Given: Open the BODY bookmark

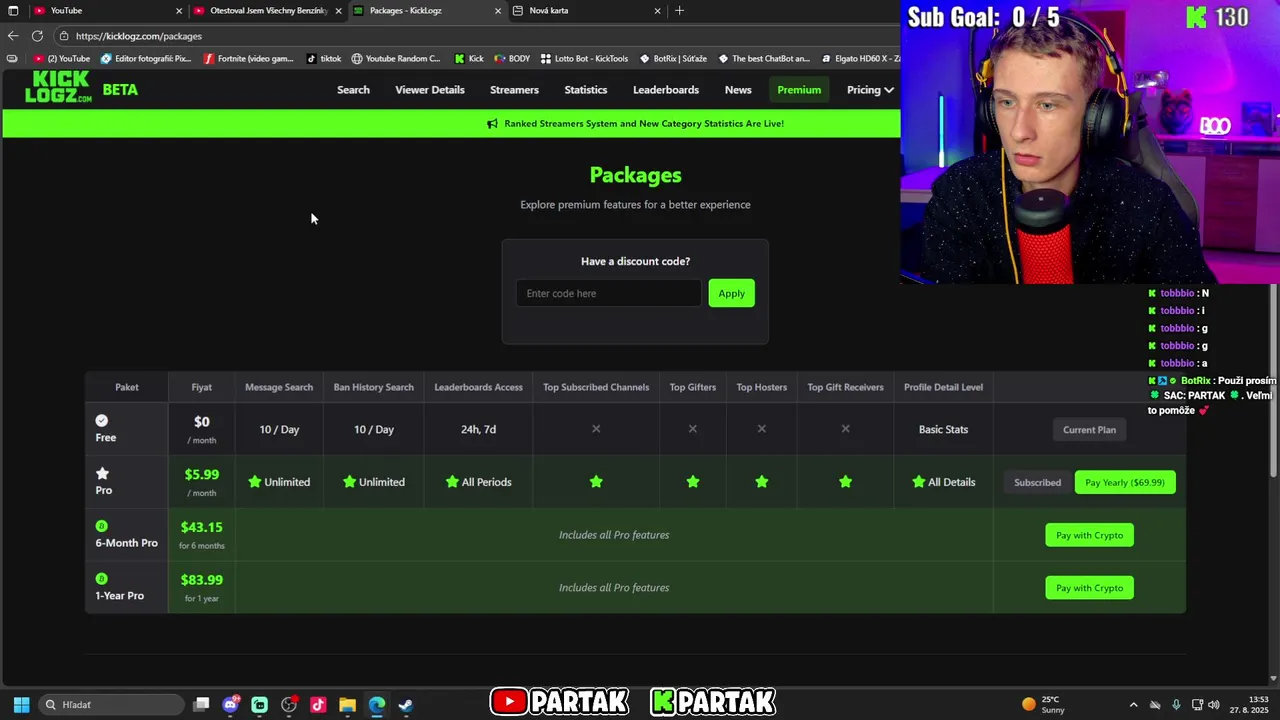Looking at the screenshot, I should [512, 59].
